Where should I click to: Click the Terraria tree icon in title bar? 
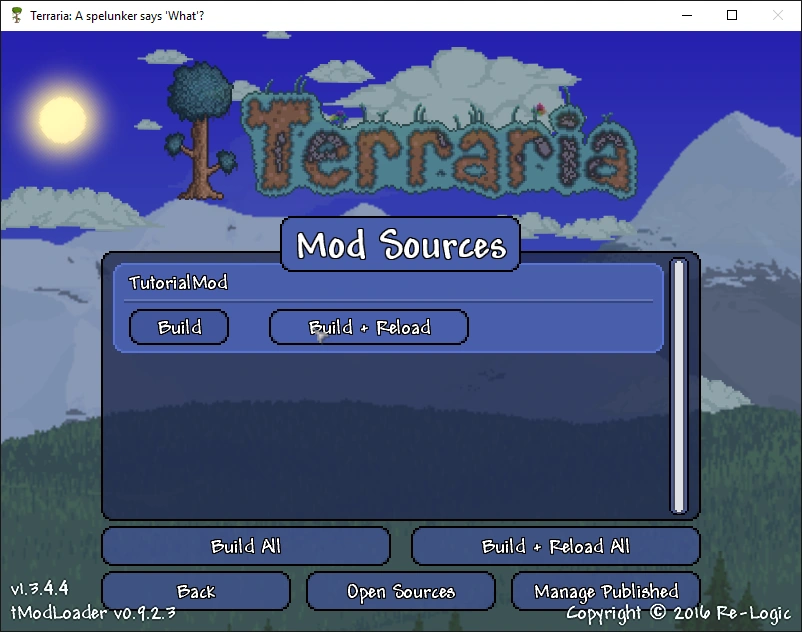point(17,15)
